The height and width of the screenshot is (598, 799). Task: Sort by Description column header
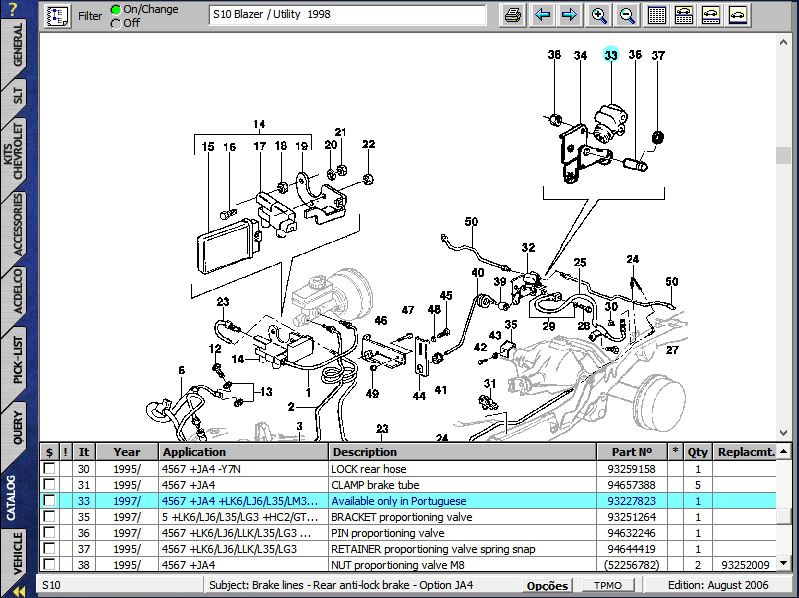click(x=462, y=452)
